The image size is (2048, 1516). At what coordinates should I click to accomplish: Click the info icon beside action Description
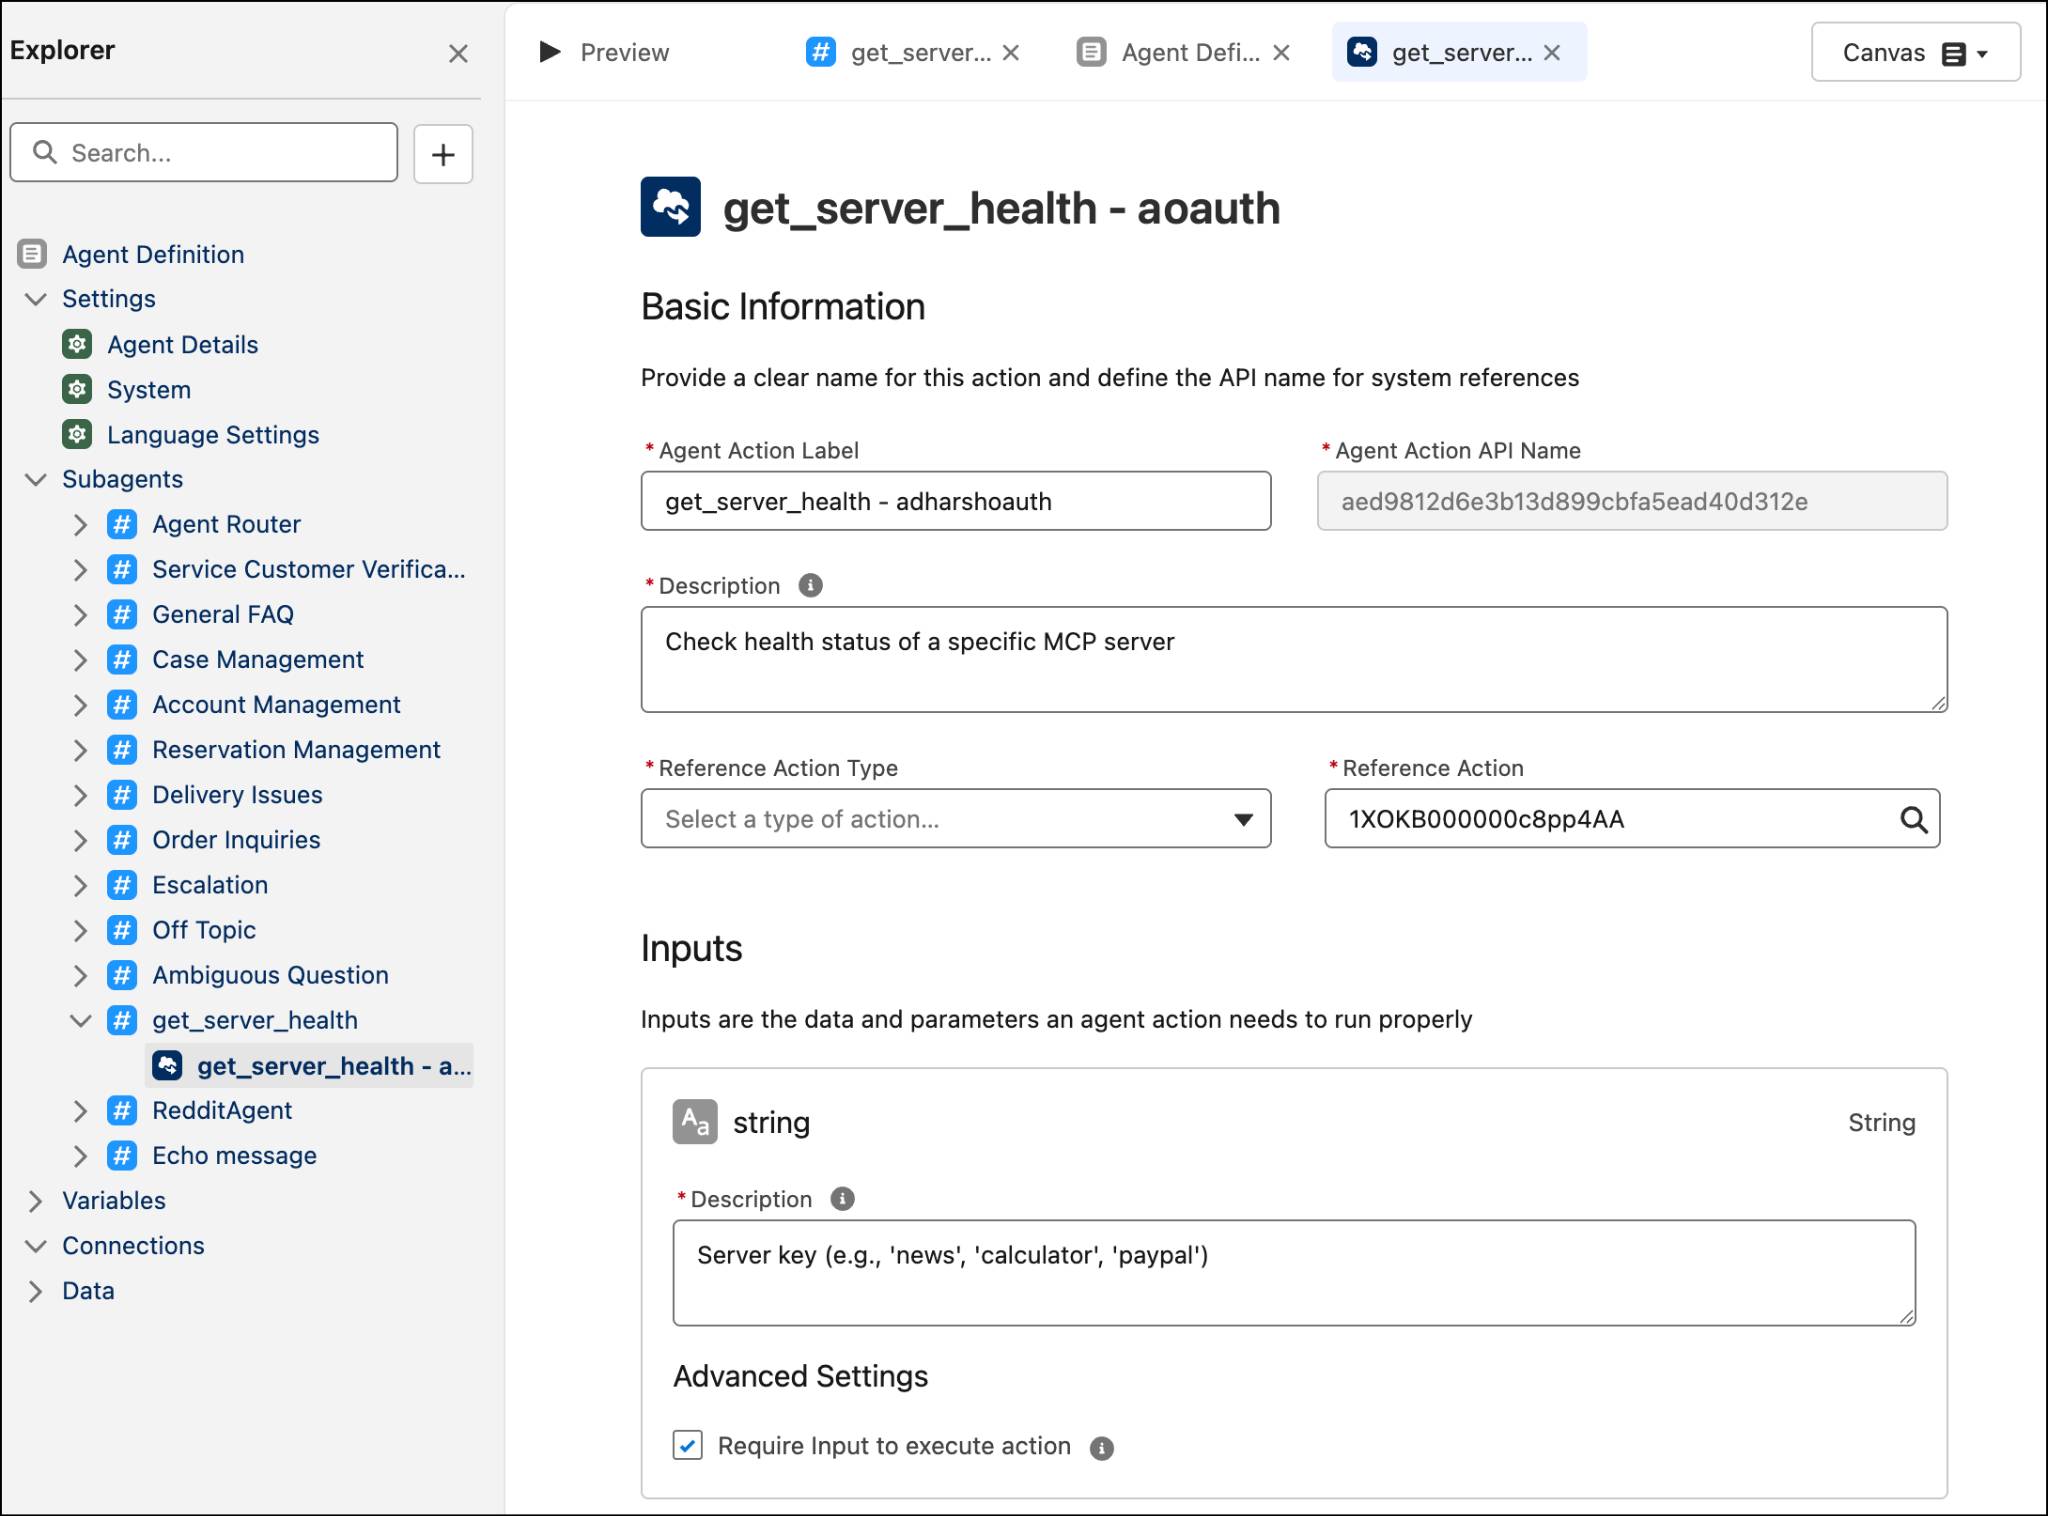[811, 585]
